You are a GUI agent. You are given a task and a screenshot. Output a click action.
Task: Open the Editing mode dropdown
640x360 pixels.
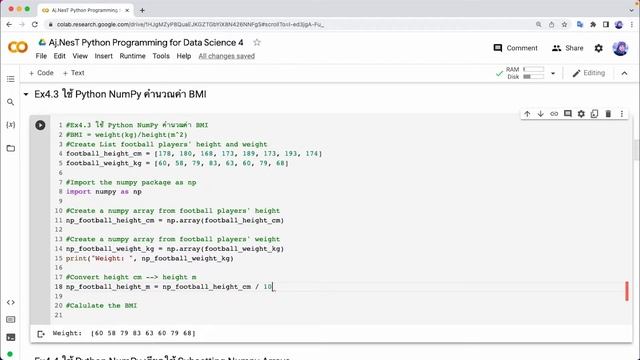point(589,73)
